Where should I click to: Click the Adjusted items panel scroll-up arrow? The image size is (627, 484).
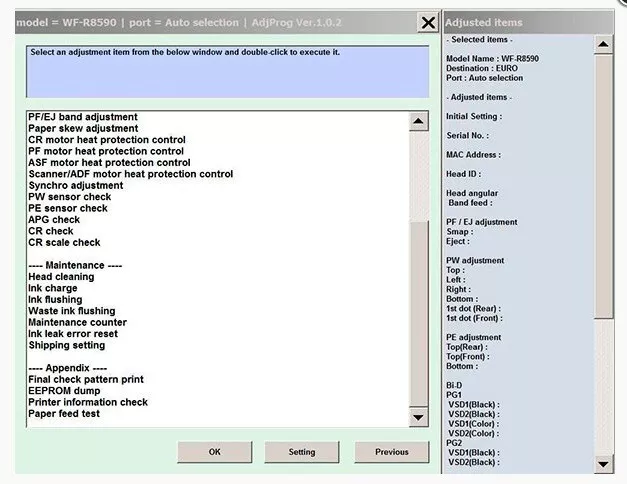603,44
